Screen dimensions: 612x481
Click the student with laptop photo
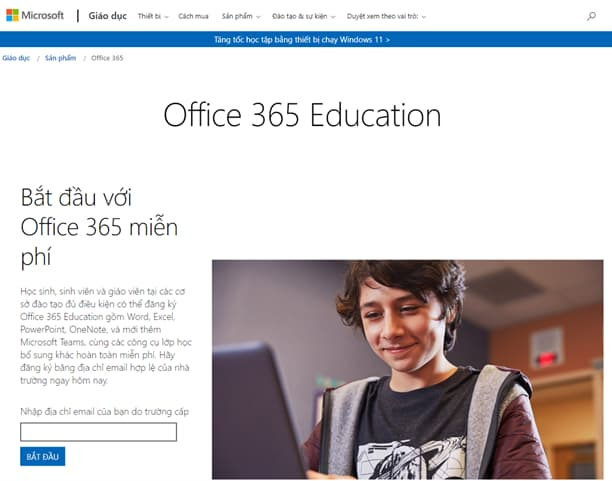click(x=407, y=370)
